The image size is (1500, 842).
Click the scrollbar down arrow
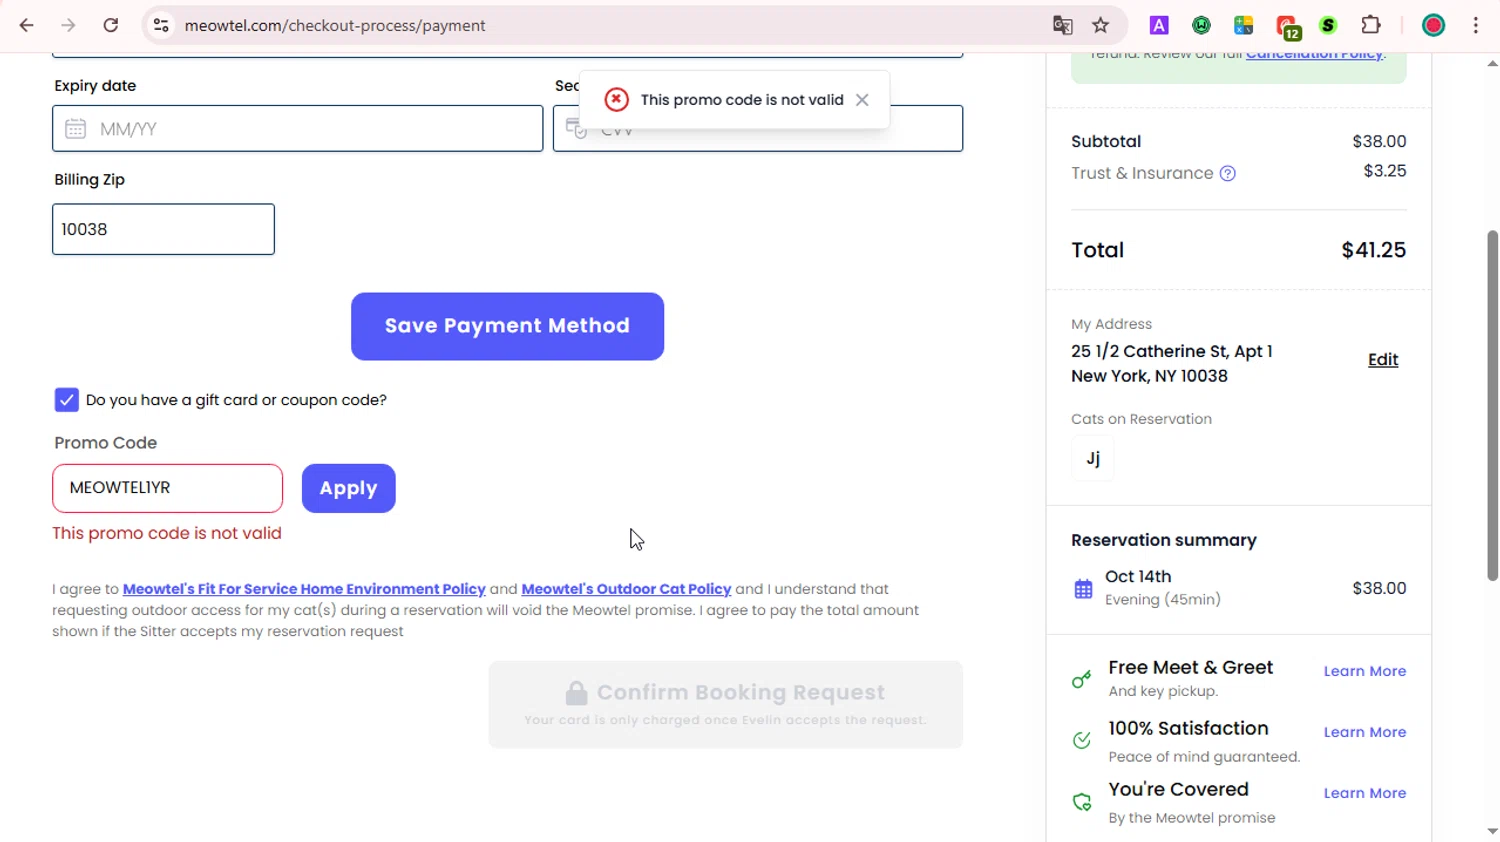coord(1492,831)
